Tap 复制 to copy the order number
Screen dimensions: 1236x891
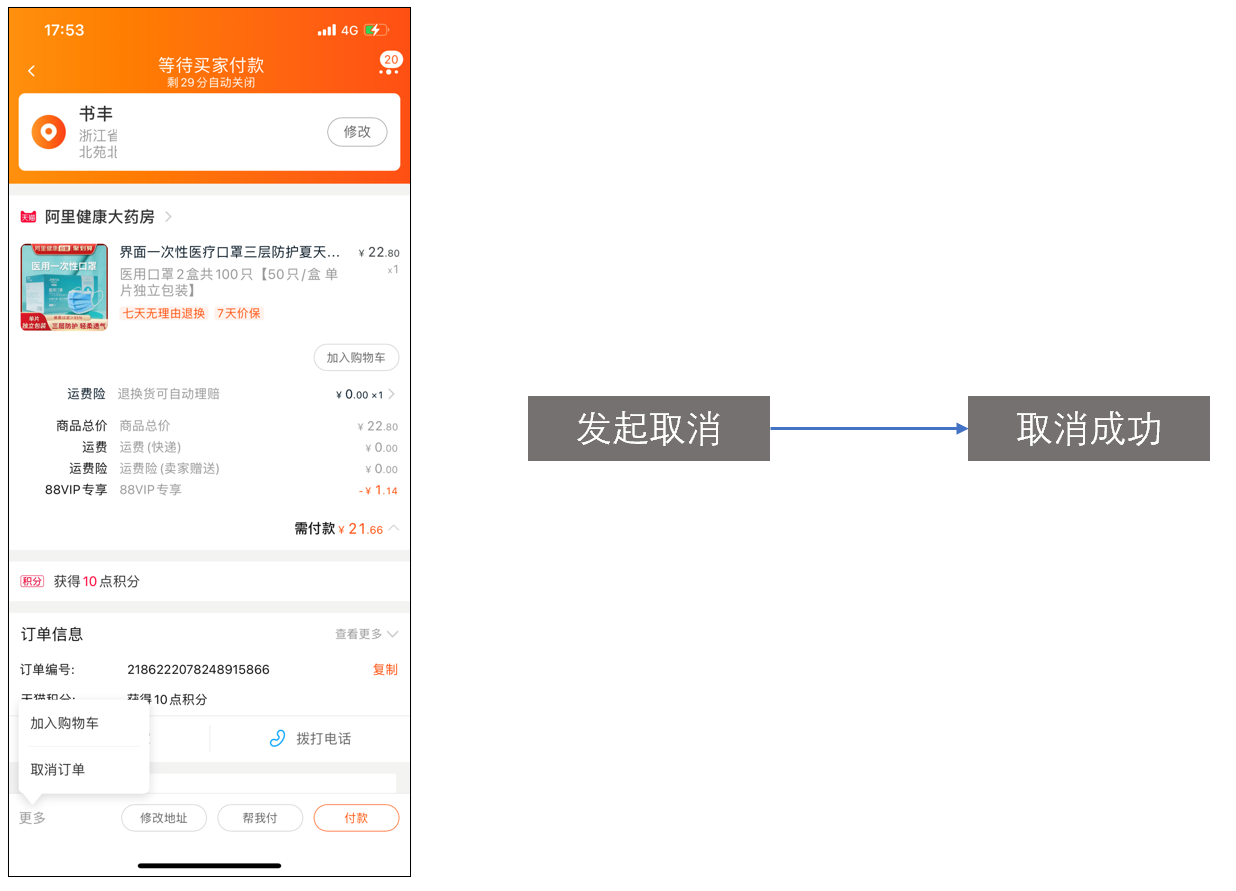tap(386, 669)
